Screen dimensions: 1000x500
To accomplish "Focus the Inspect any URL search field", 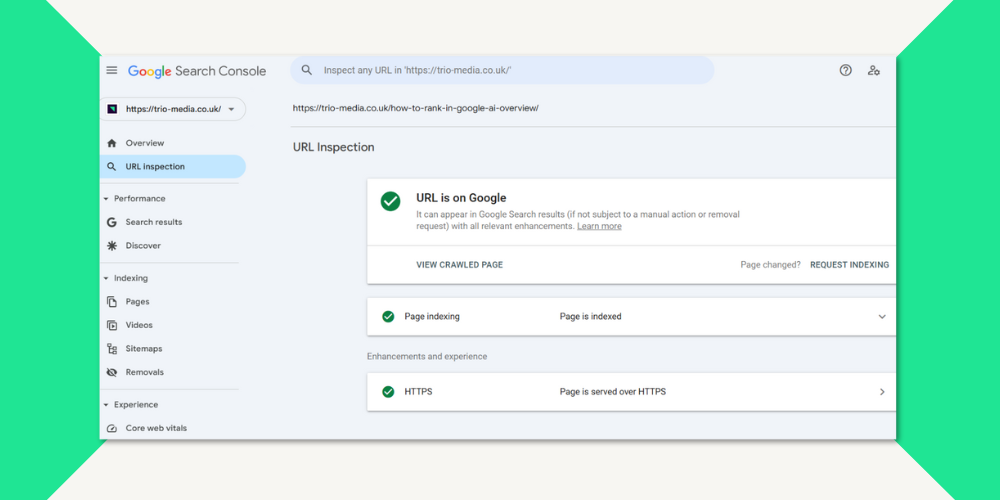I will coord(503,70).
